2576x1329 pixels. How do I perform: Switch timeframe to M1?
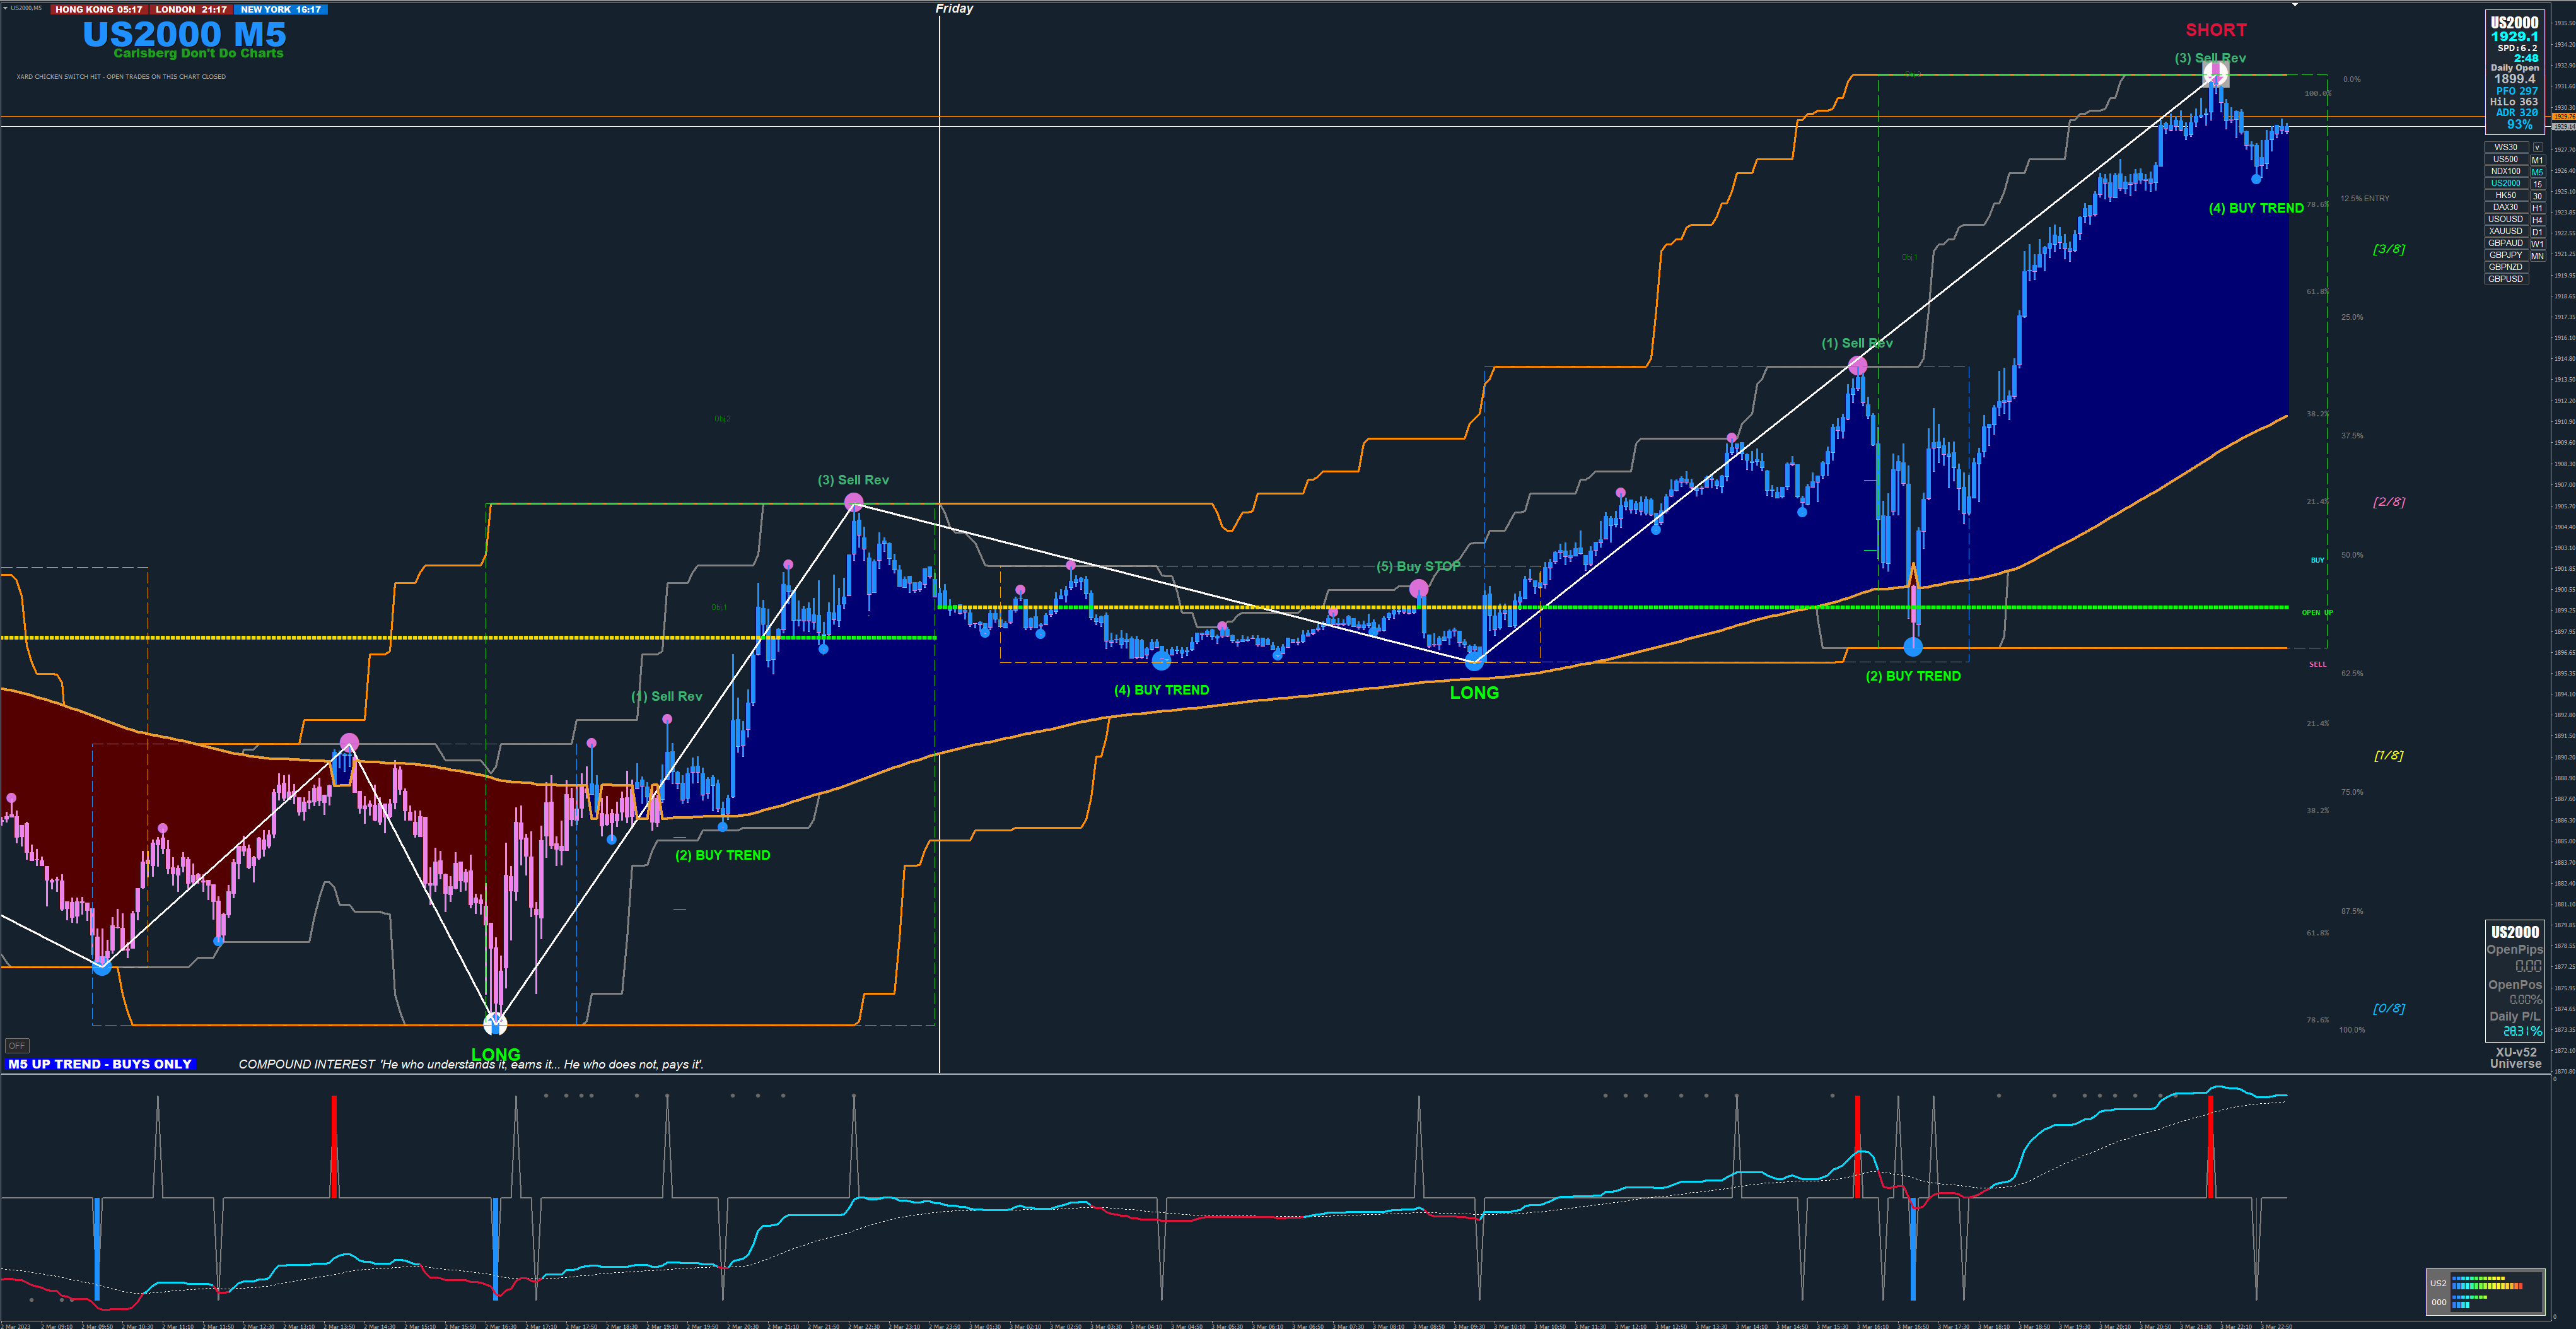point(2537,160)
